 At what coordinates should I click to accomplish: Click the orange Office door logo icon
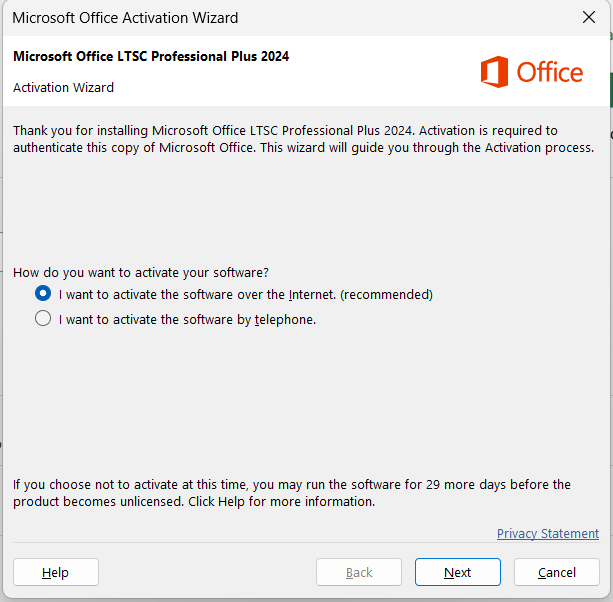coord(495,72)
